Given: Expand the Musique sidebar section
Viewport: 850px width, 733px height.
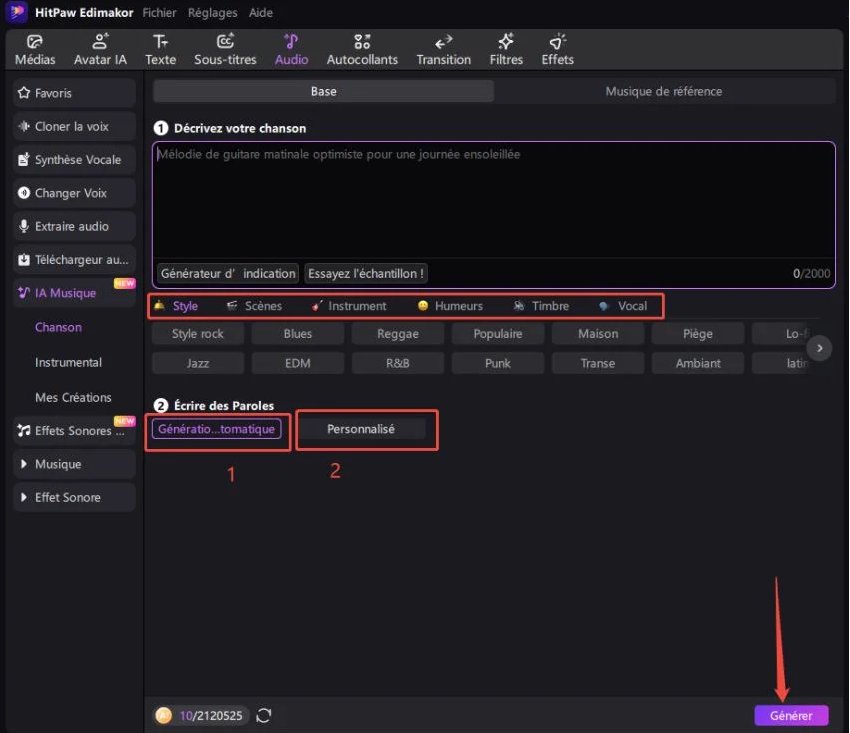Looking at the screenshot, I should 75,464.
